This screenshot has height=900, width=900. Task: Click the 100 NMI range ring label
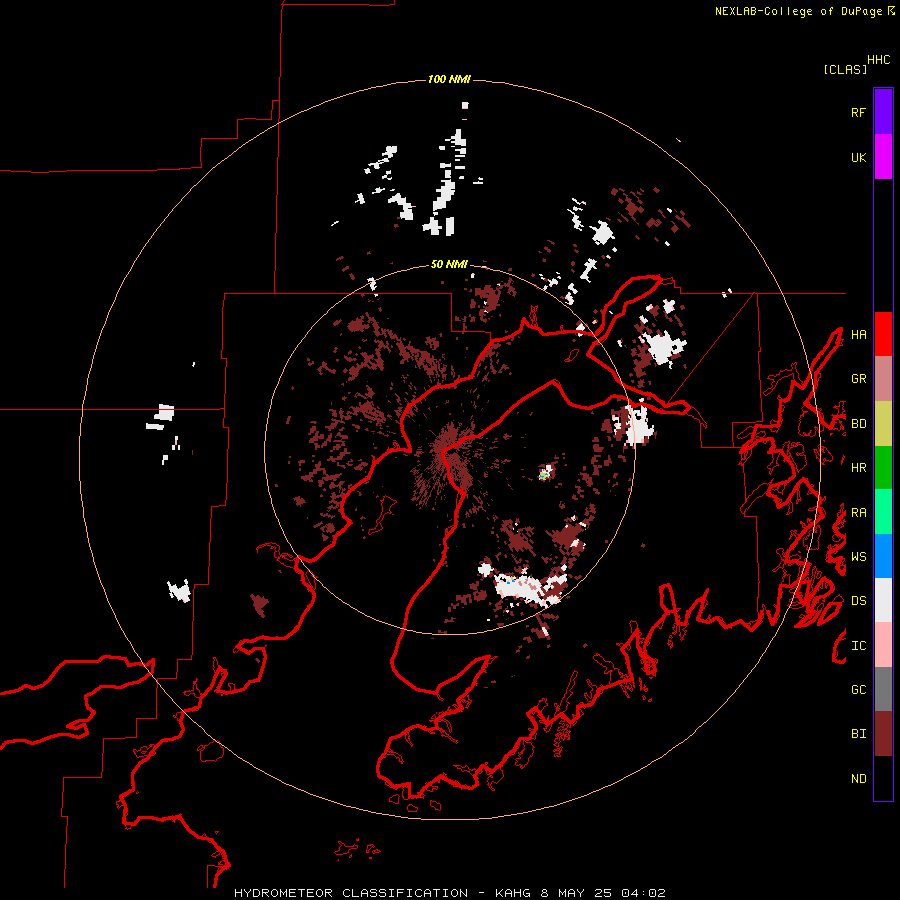tap(449, 79)
